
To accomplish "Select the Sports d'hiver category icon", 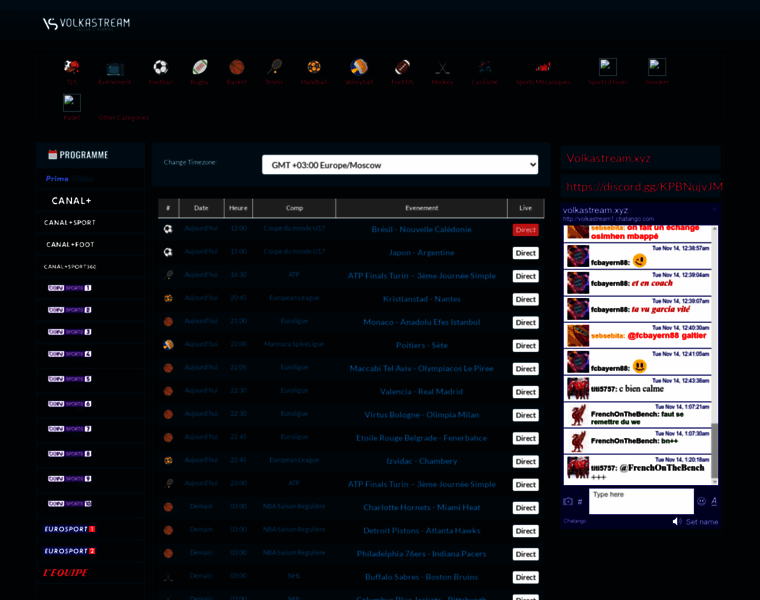I will 608,67.
